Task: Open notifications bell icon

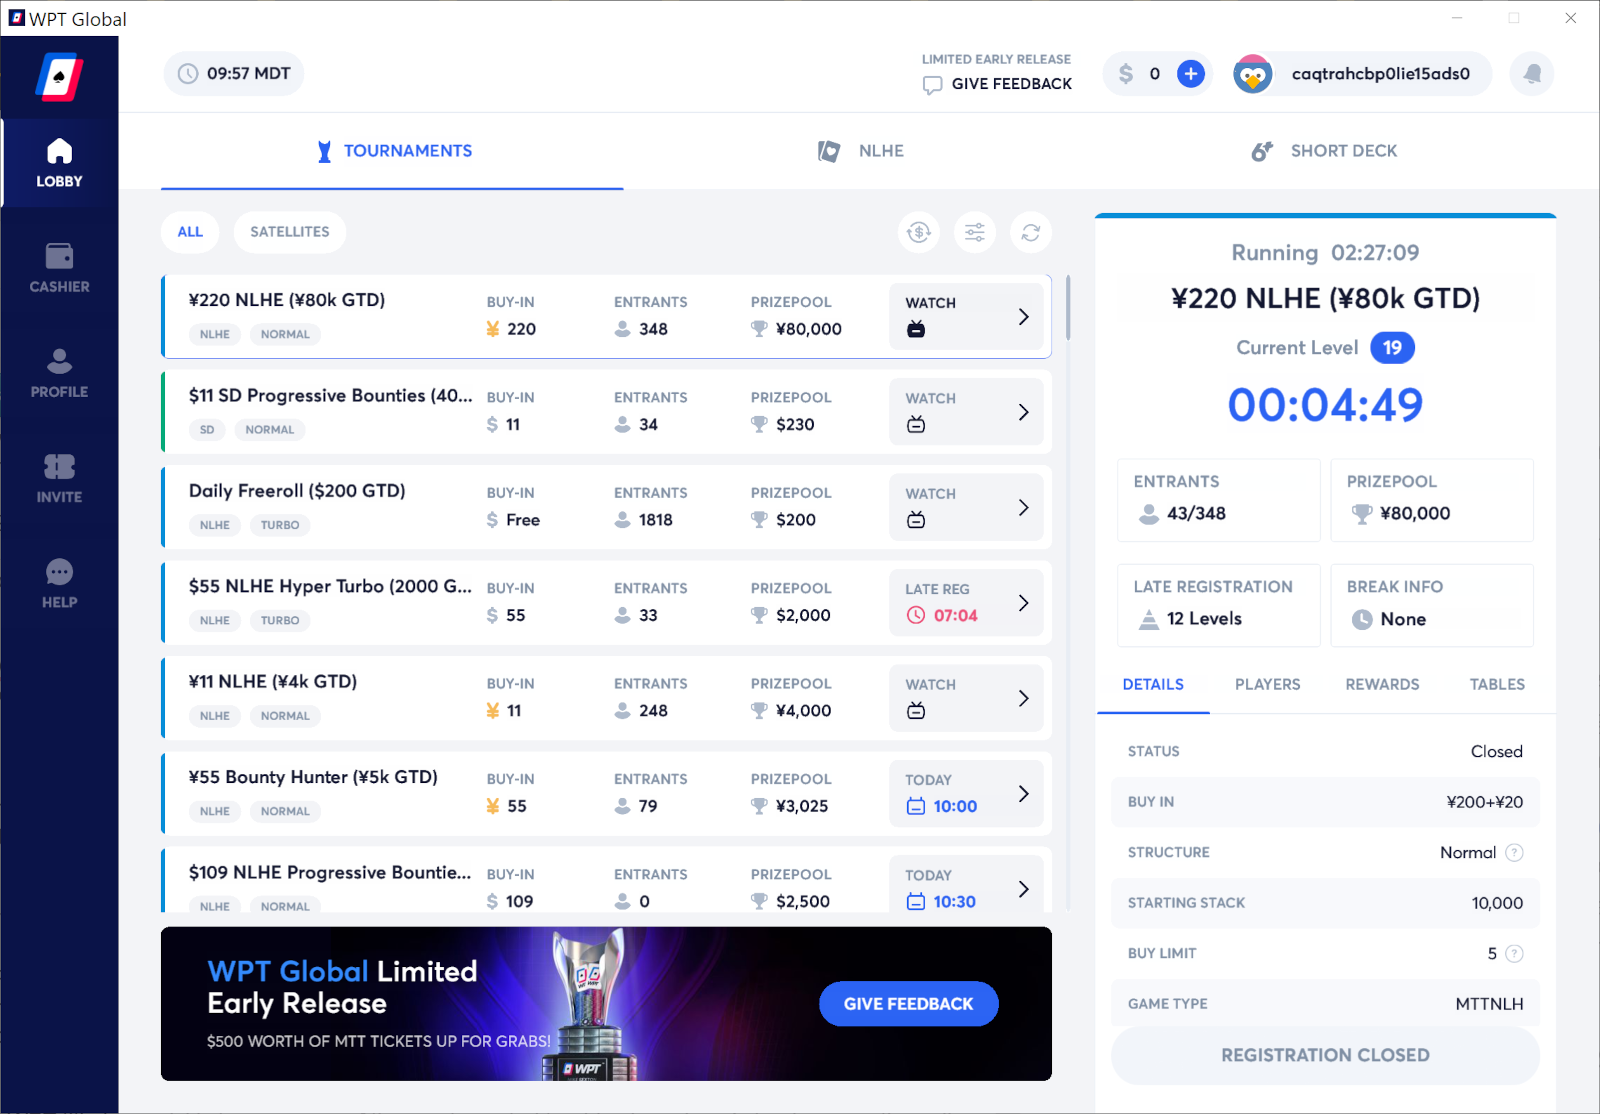Action: 1532,74
